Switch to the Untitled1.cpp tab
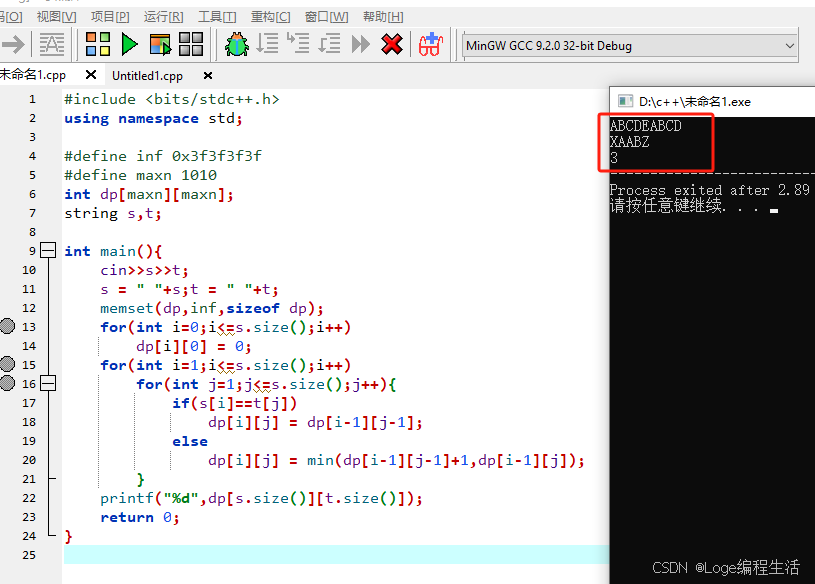This screenshot has height=584, width=815. pos(147,76)
